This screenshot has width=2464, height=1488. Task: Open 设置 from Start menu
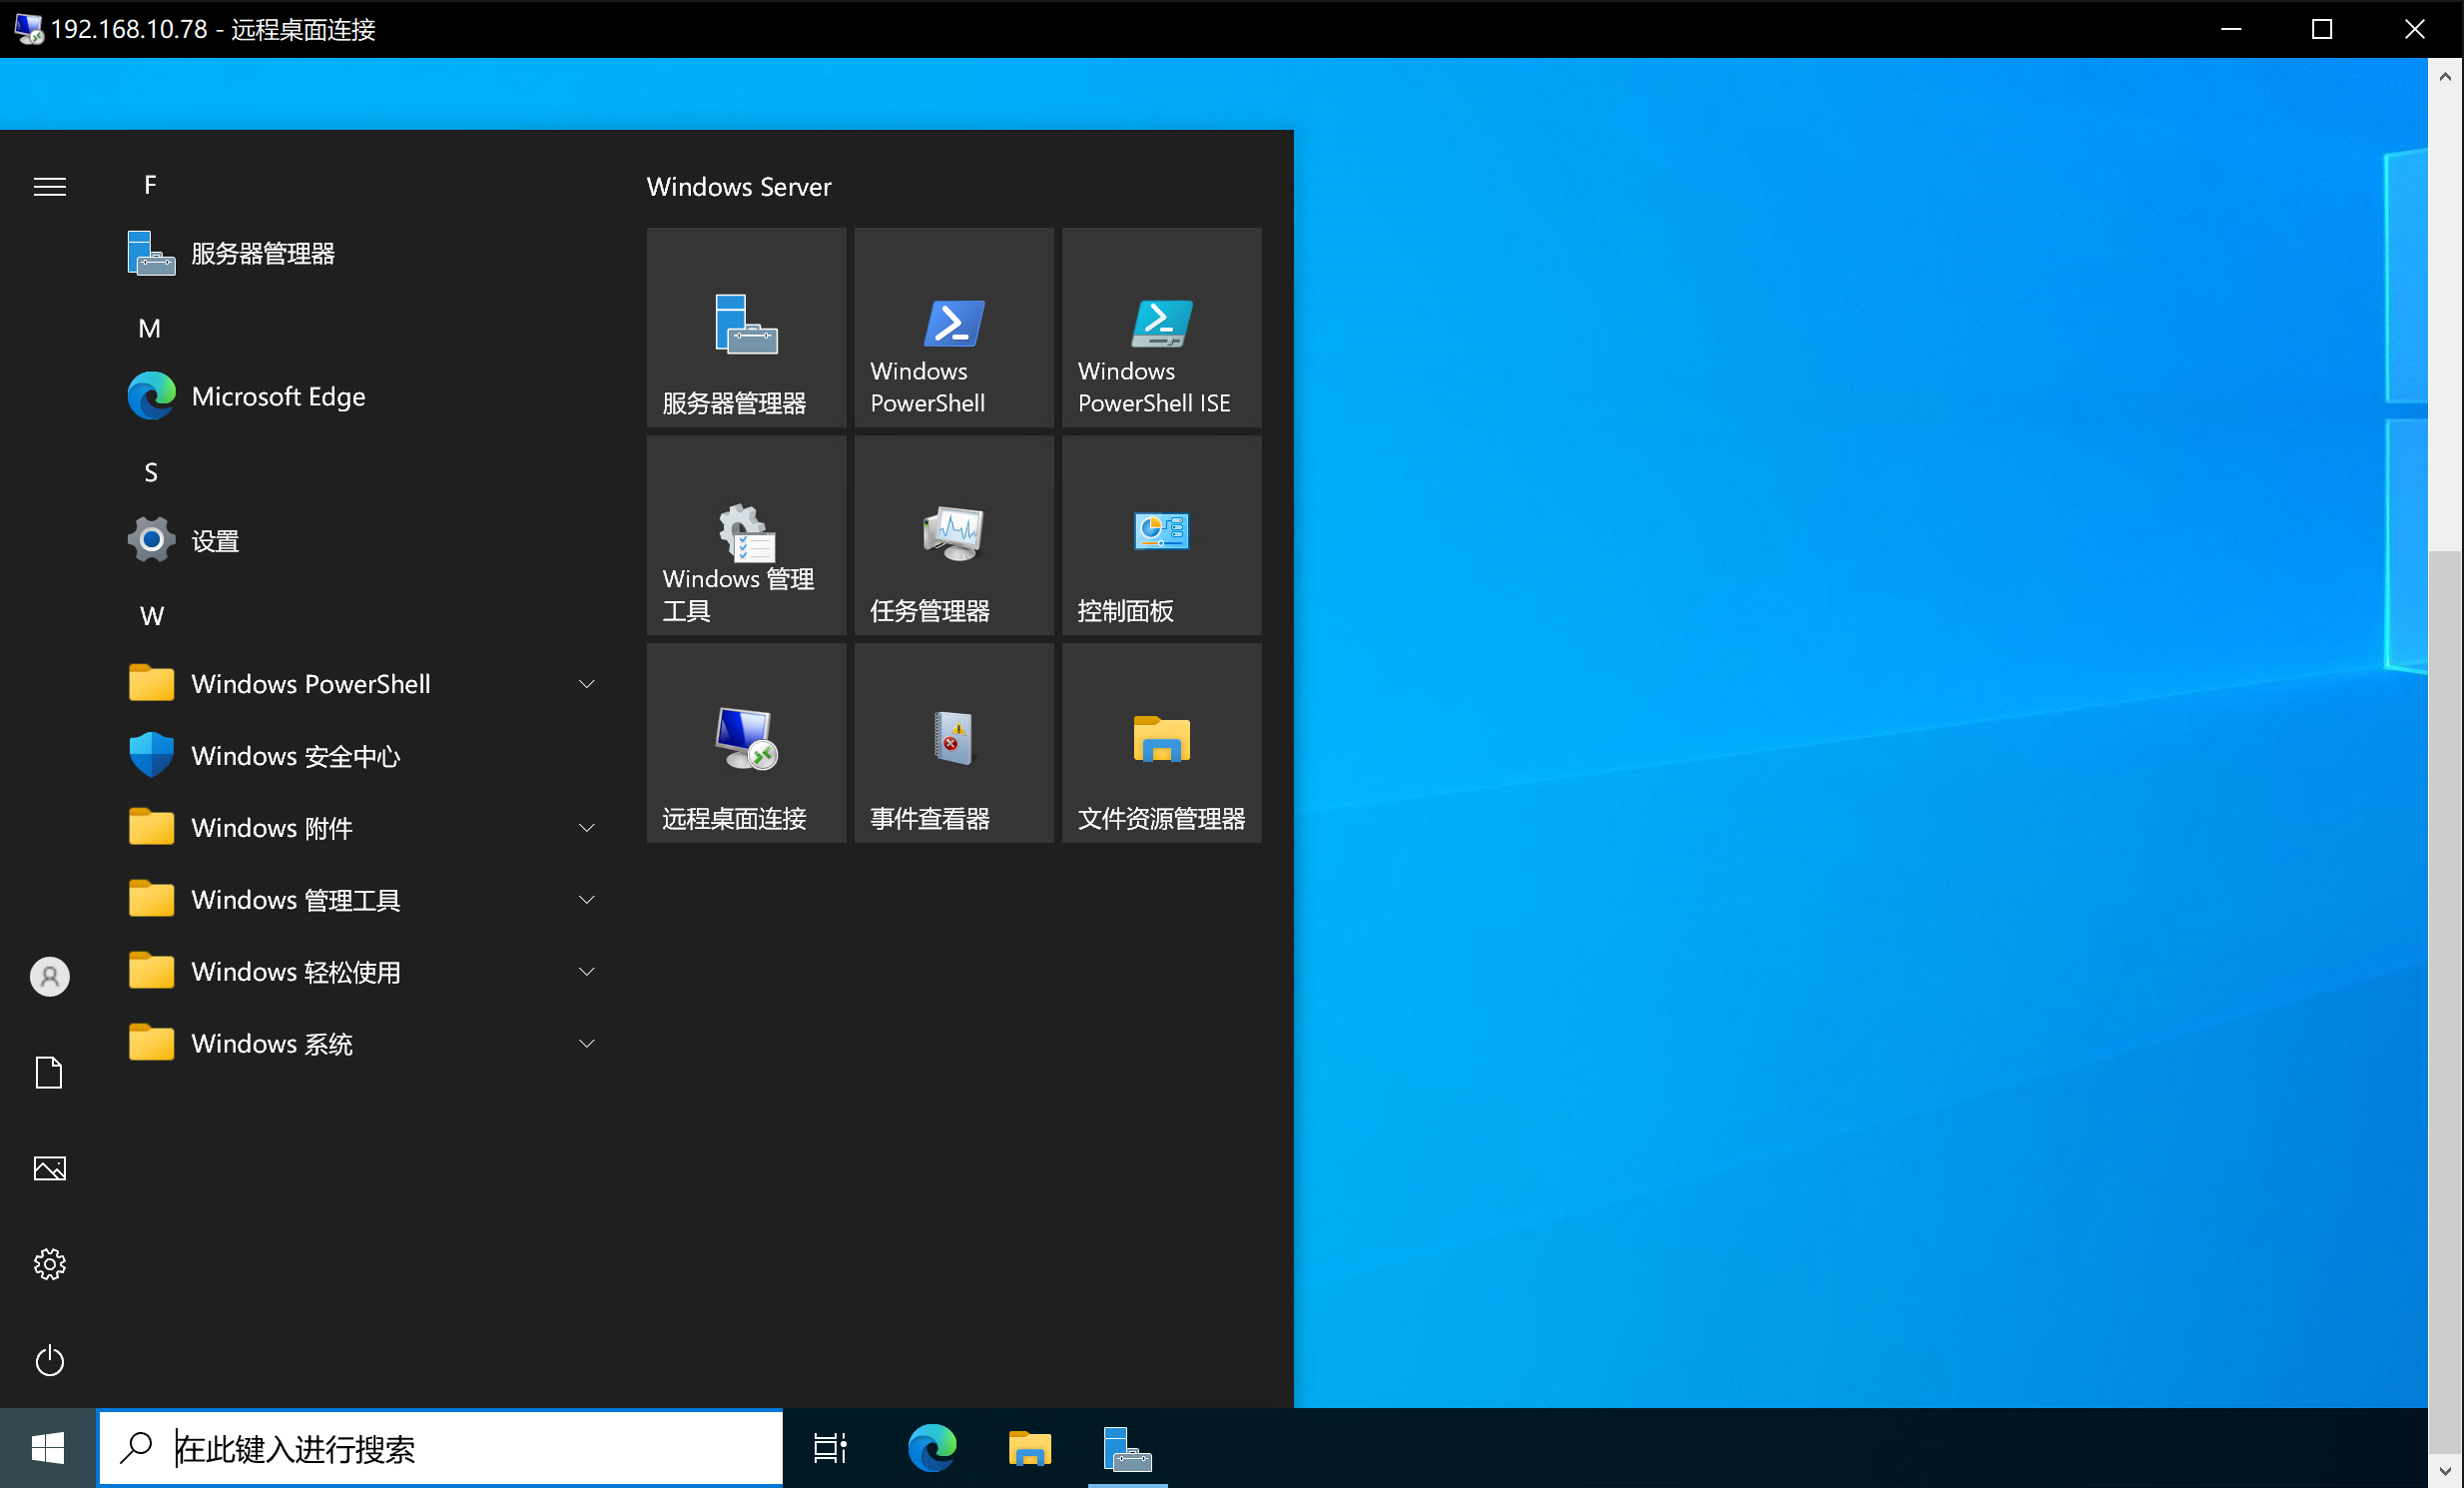(x=215, y=539)
